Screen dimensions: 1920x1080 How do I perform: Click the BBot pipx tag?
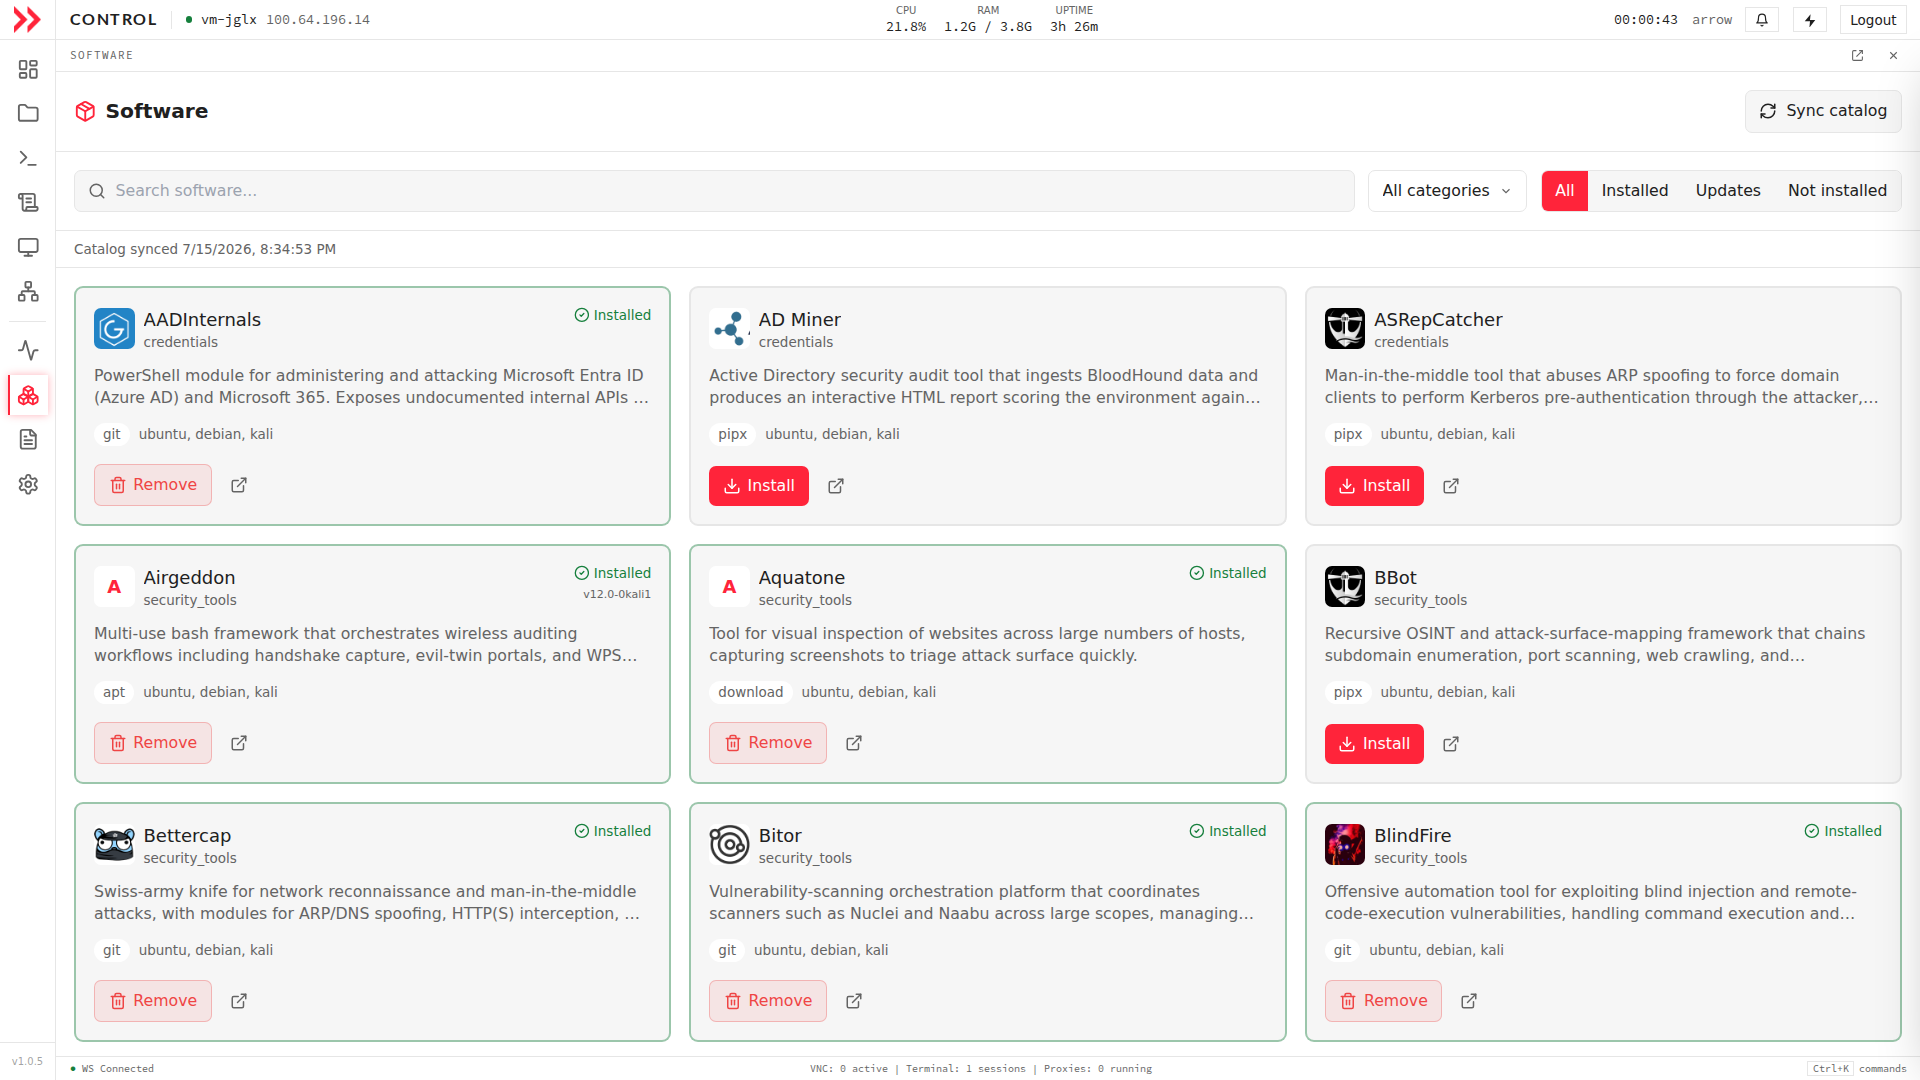coord(1347,692)
